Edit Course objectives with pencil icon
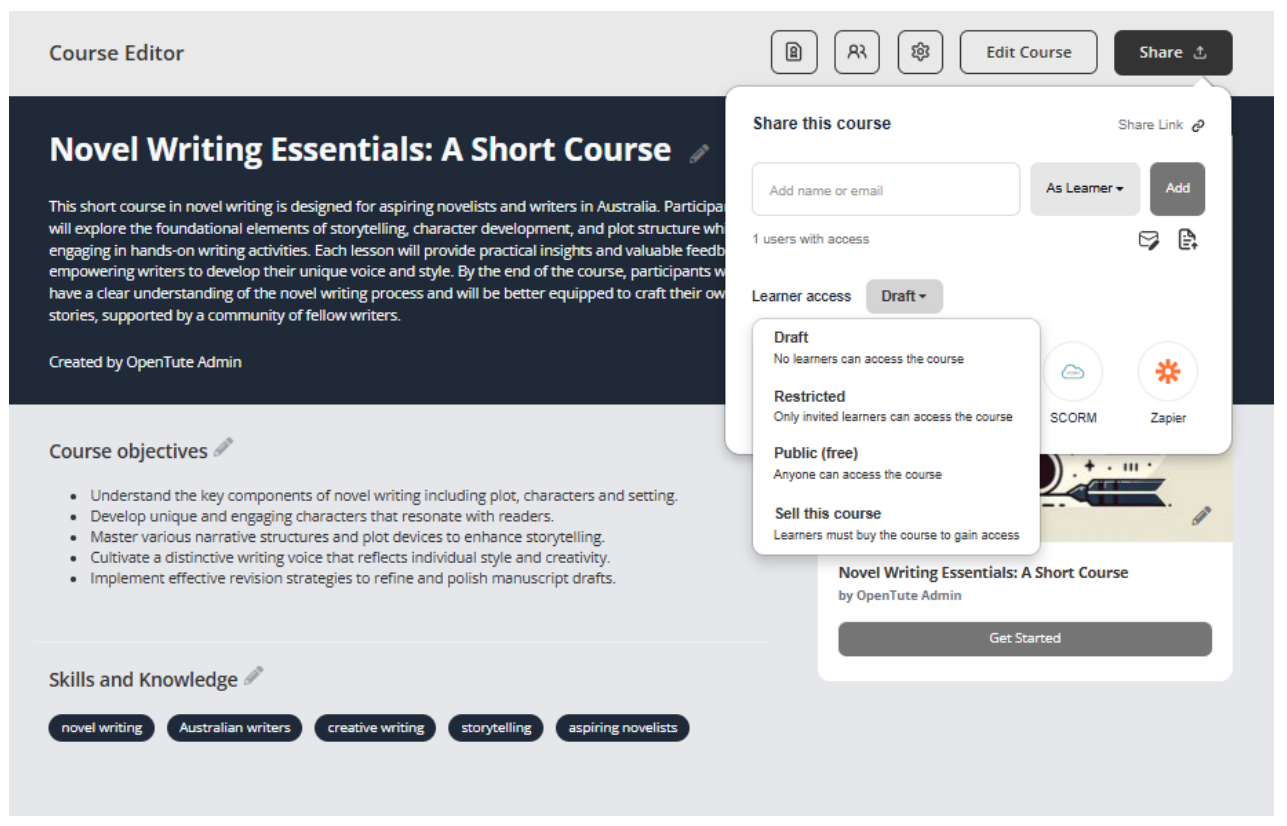The height and width of the screenshot is (826, 1287). 223,448
